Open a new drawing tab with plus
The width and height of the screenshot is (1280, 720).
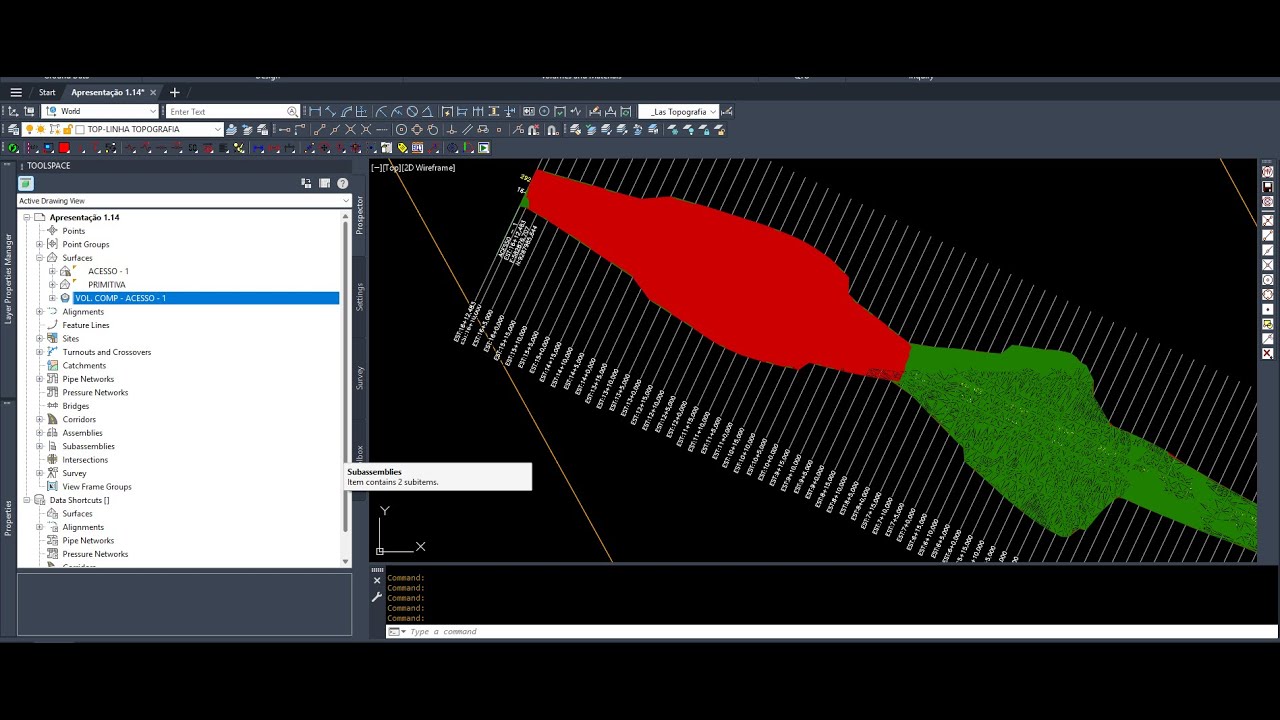tap(175, 92)
